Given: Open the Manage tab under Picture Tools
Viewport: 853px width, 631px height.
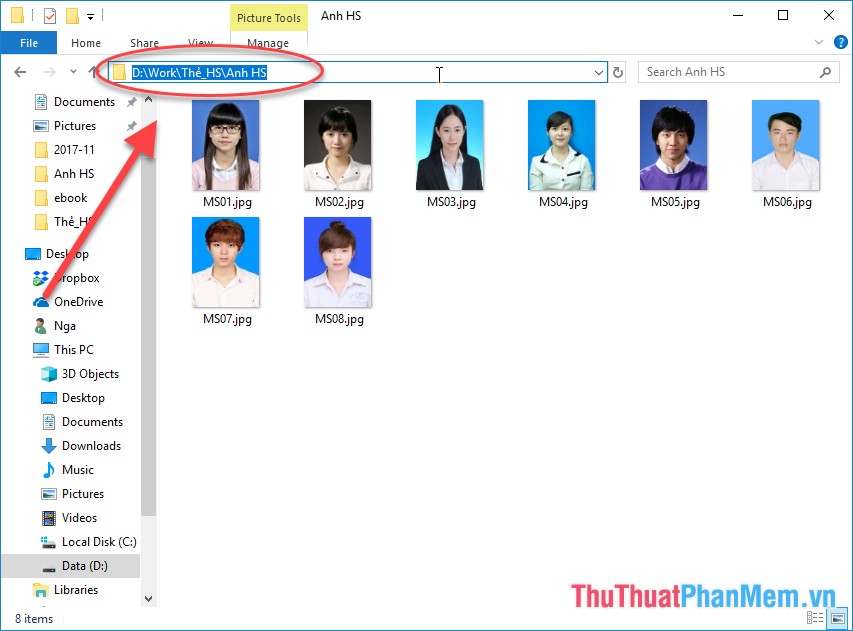Looking at the screenshot, I should [267, 43].
